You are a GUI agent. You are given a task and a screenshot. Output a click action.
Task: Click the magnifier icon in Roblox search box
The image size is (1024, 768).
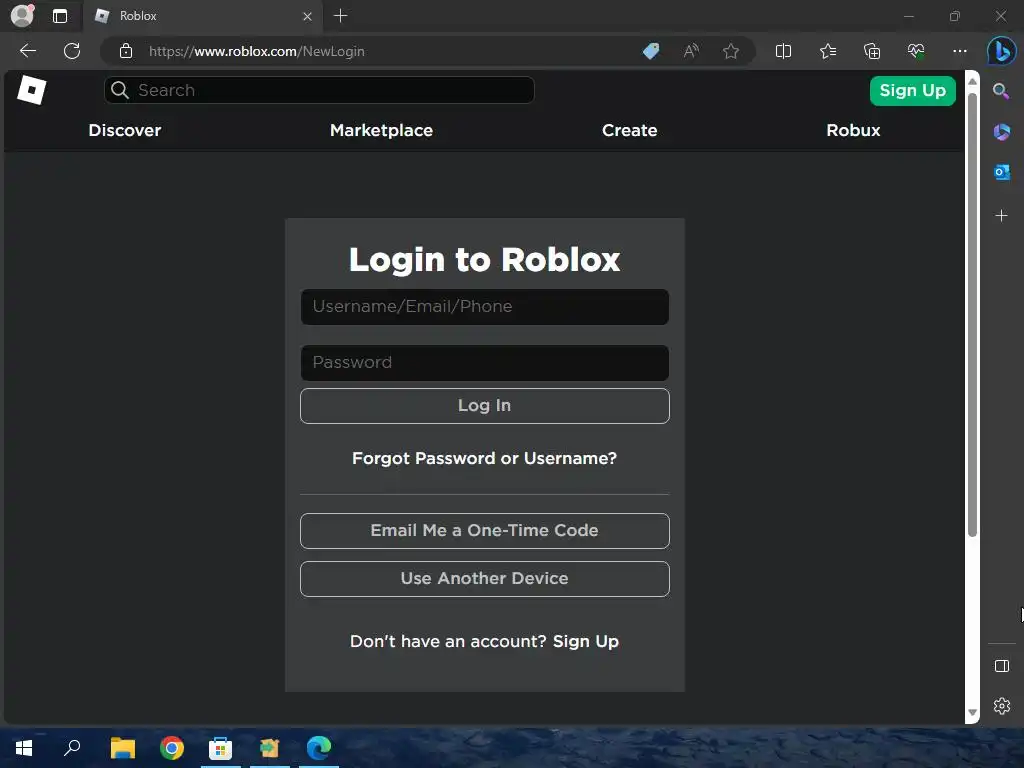click(120, 90)
